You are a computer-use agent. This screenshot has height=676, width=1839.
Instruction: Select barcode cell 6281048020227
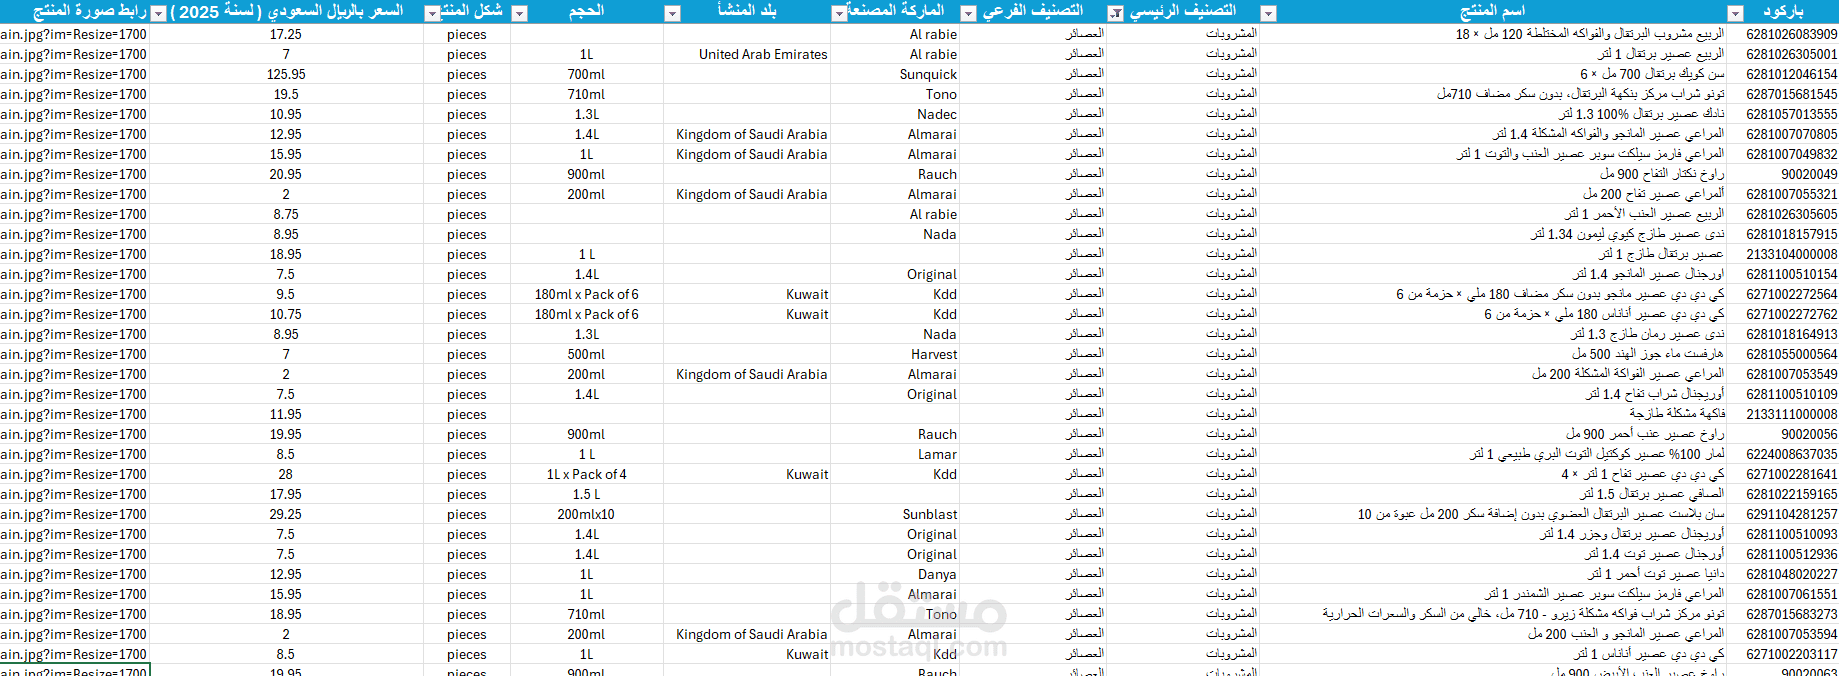coord(1783,574)
